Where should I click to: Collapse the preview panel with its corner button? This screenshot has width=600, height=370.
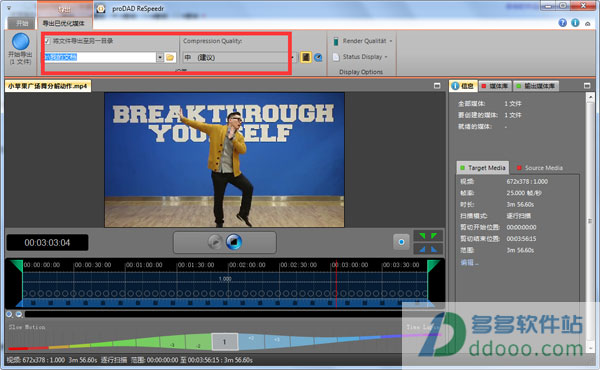(x=437, y=86)
